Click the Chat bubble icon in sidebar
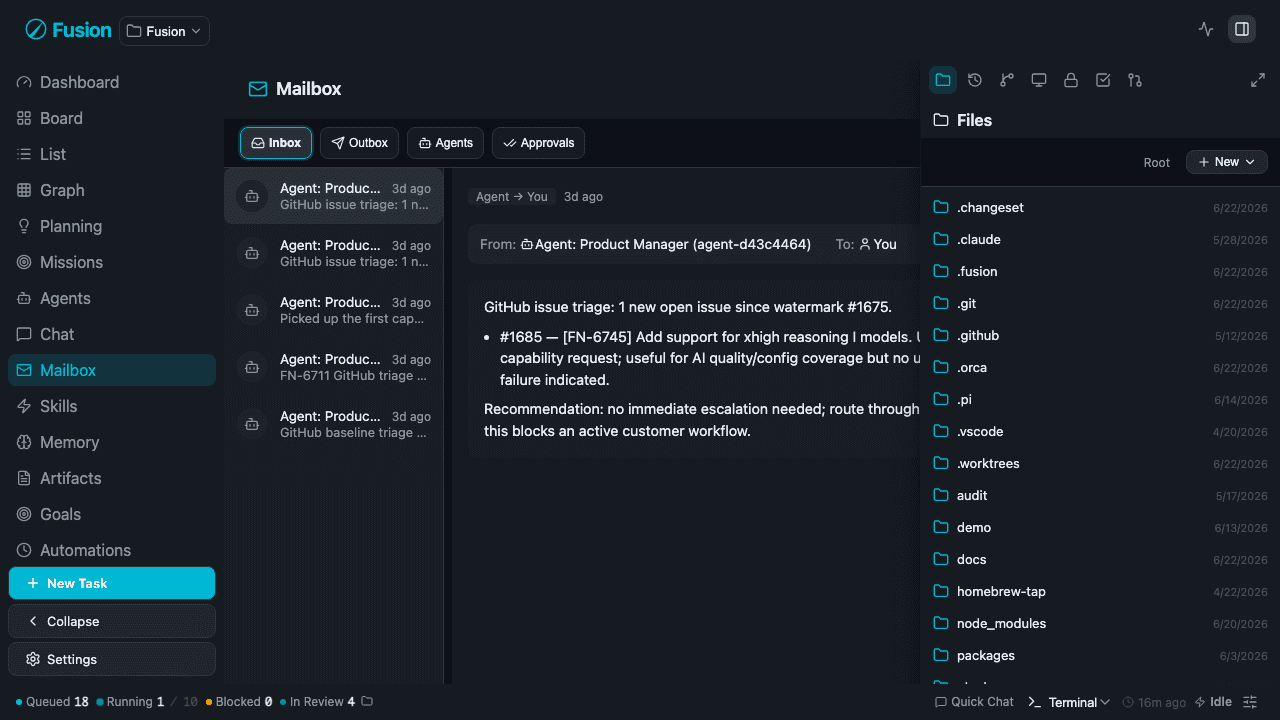This screenshot has height=720, width=1280. pos(24,334)
